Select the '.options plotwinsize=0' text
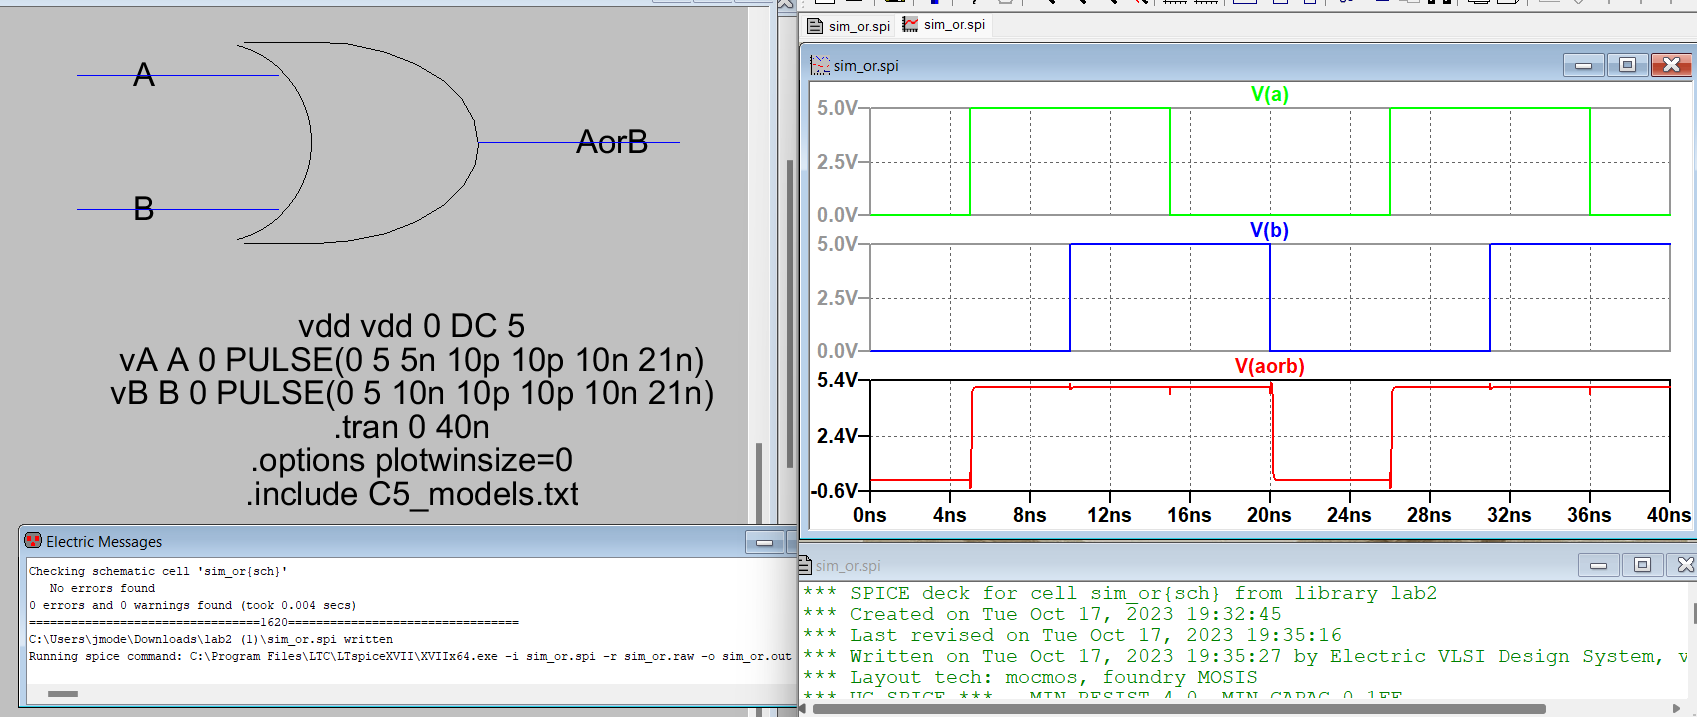 click(x=411, y=460)
